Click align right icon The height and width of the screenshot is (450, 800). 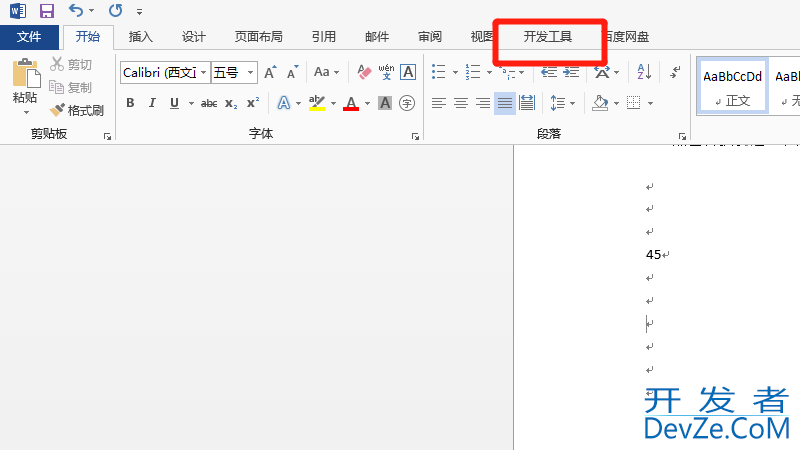(x=483, y=103)
